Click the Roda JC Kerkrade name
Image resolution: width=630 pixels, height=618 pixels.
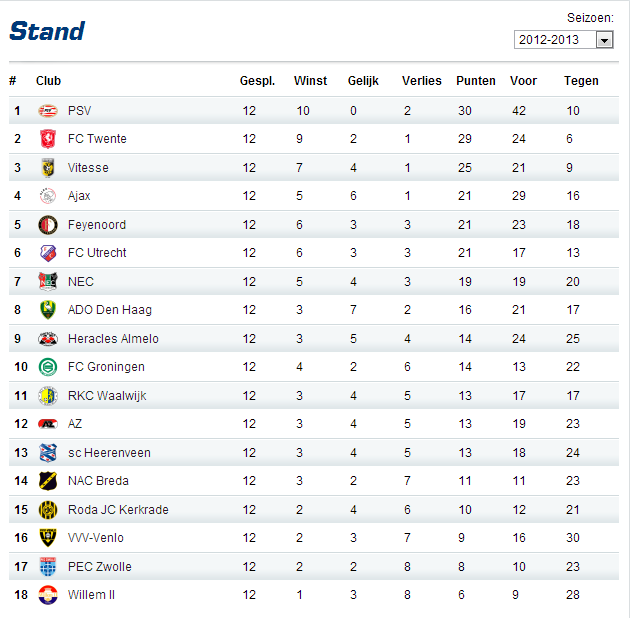coord(118,510)
